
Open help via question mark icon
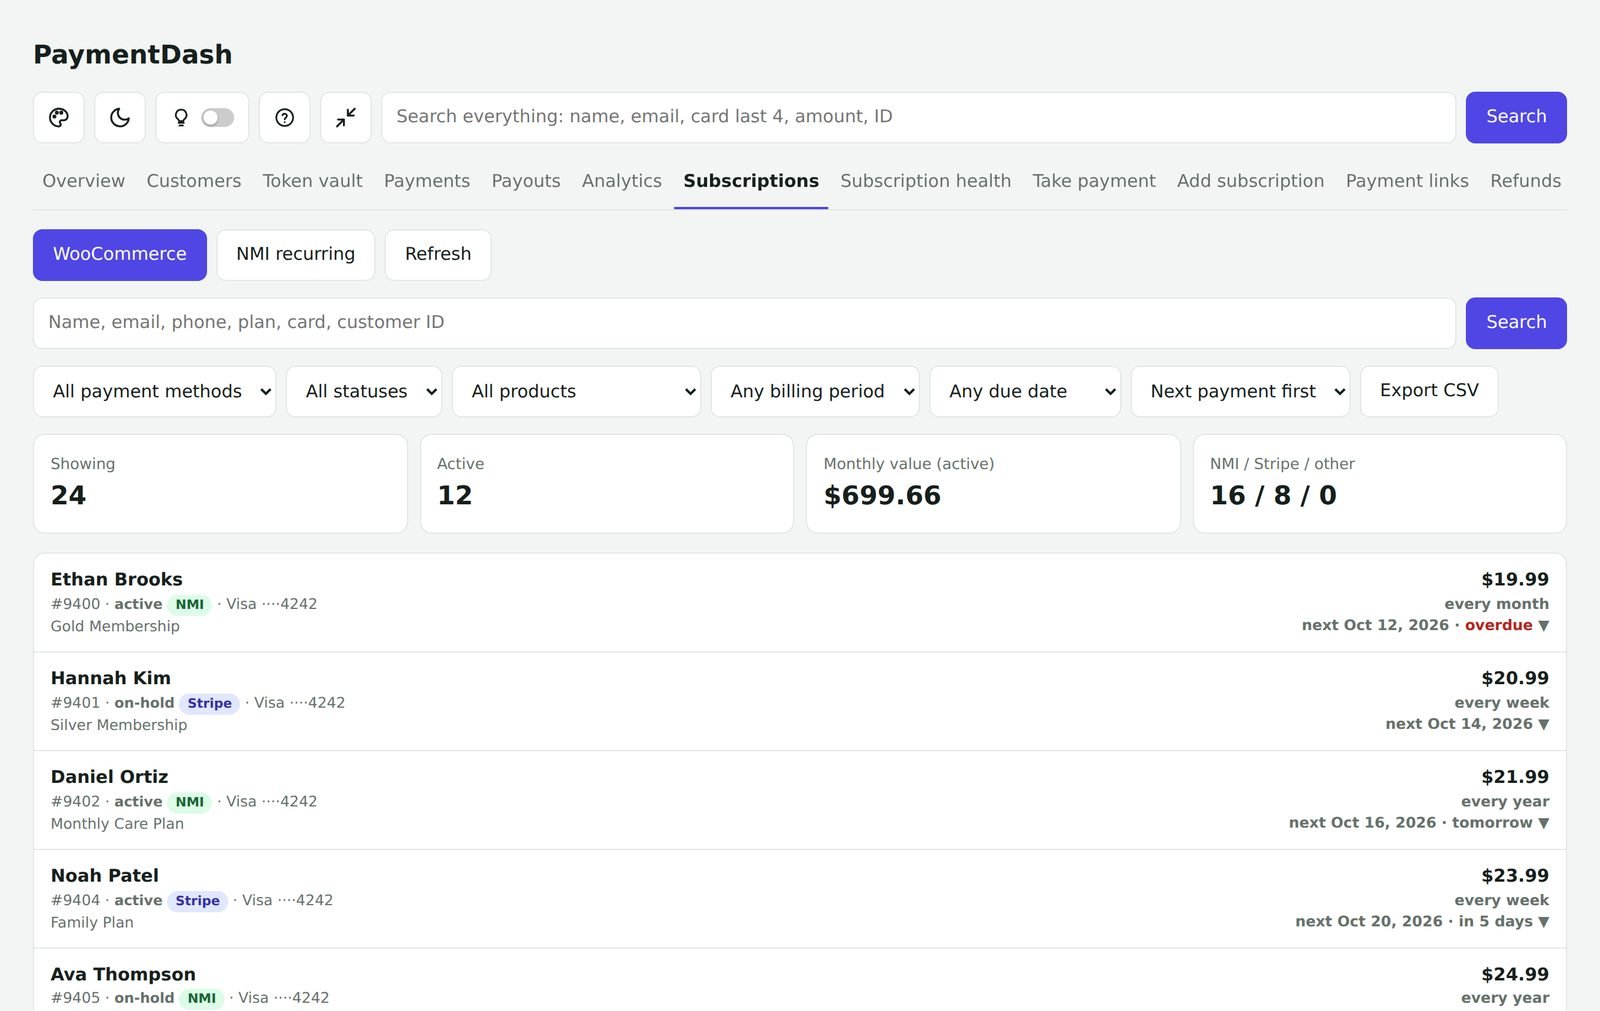(x=285, y=118)
